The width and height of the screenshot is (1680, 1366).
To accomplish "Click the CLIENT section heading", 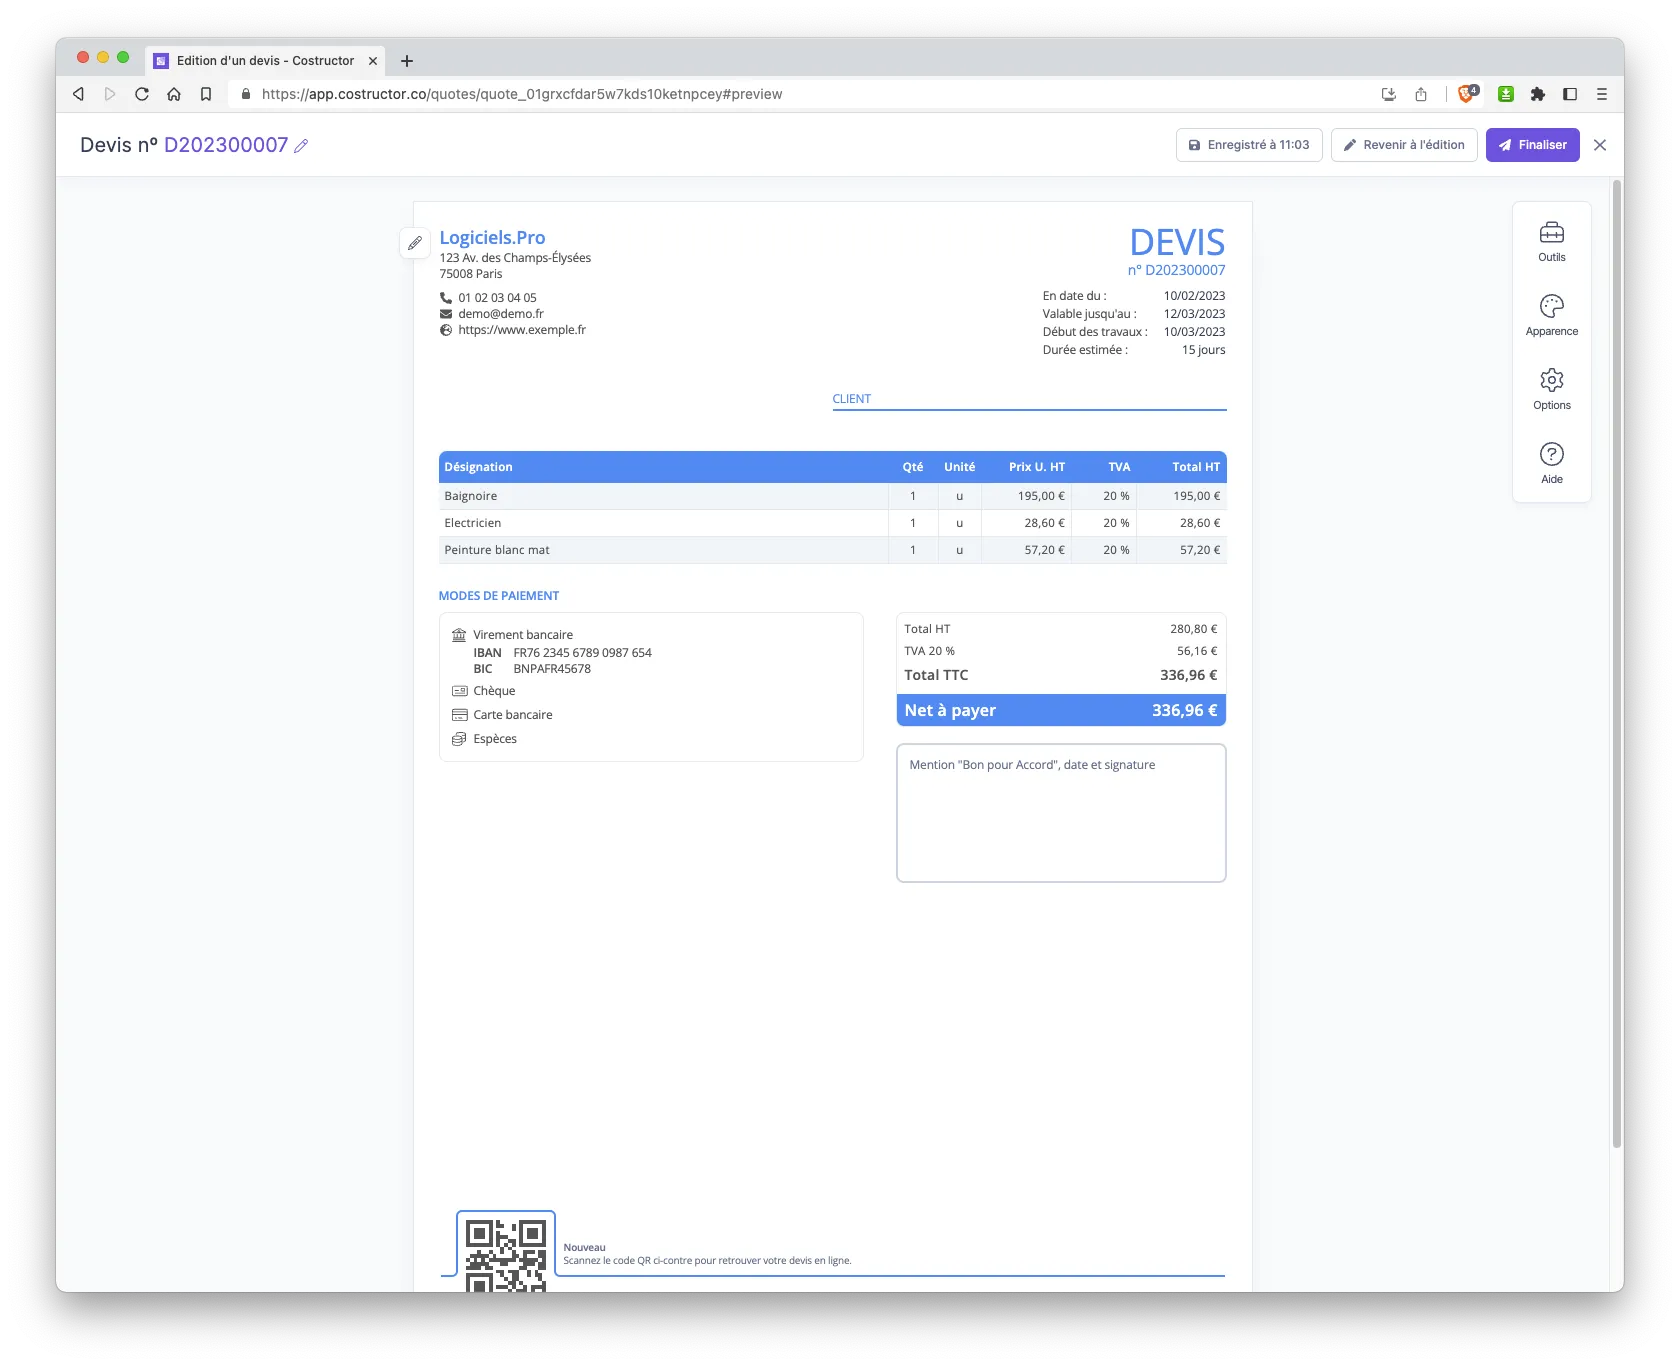I will point(851,399).
